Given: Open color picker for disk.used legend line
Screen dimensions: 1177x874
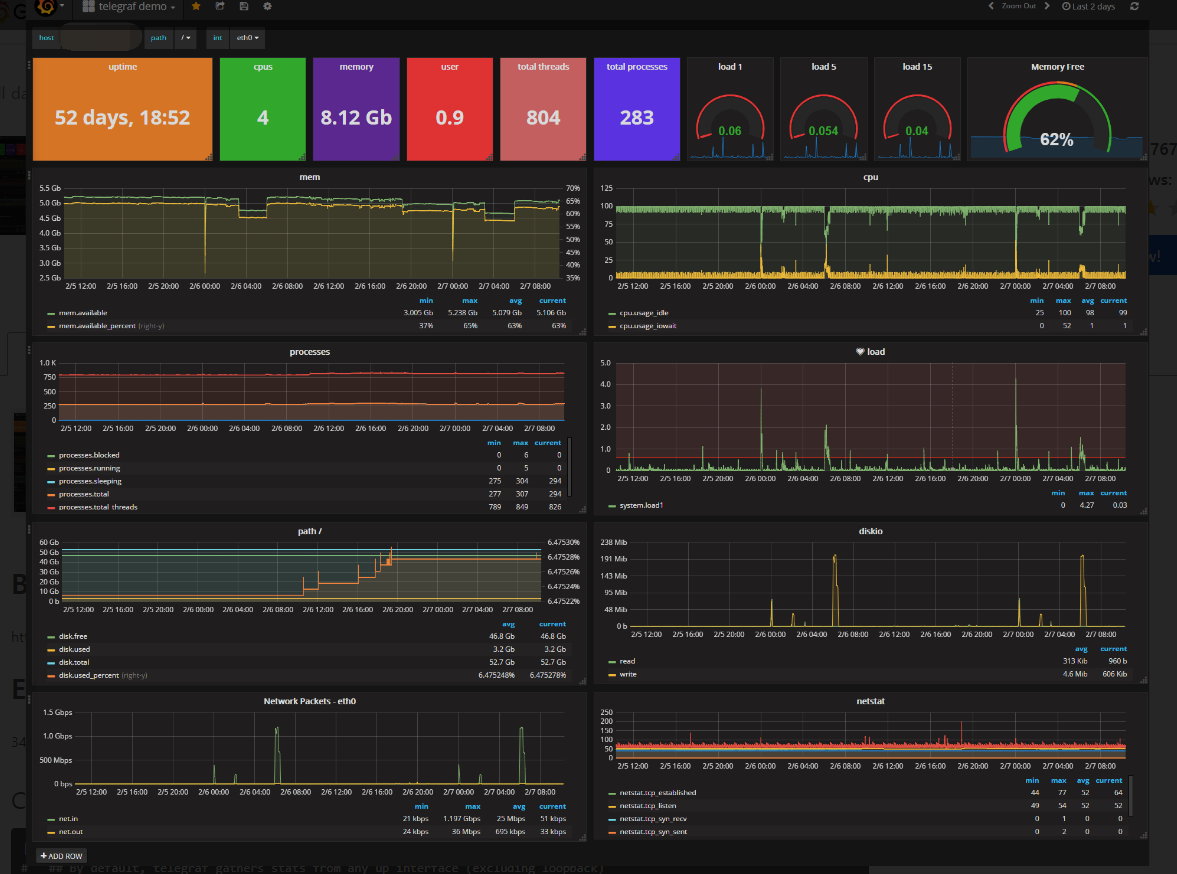Looking at the screenshot, I should coord(51,649).
